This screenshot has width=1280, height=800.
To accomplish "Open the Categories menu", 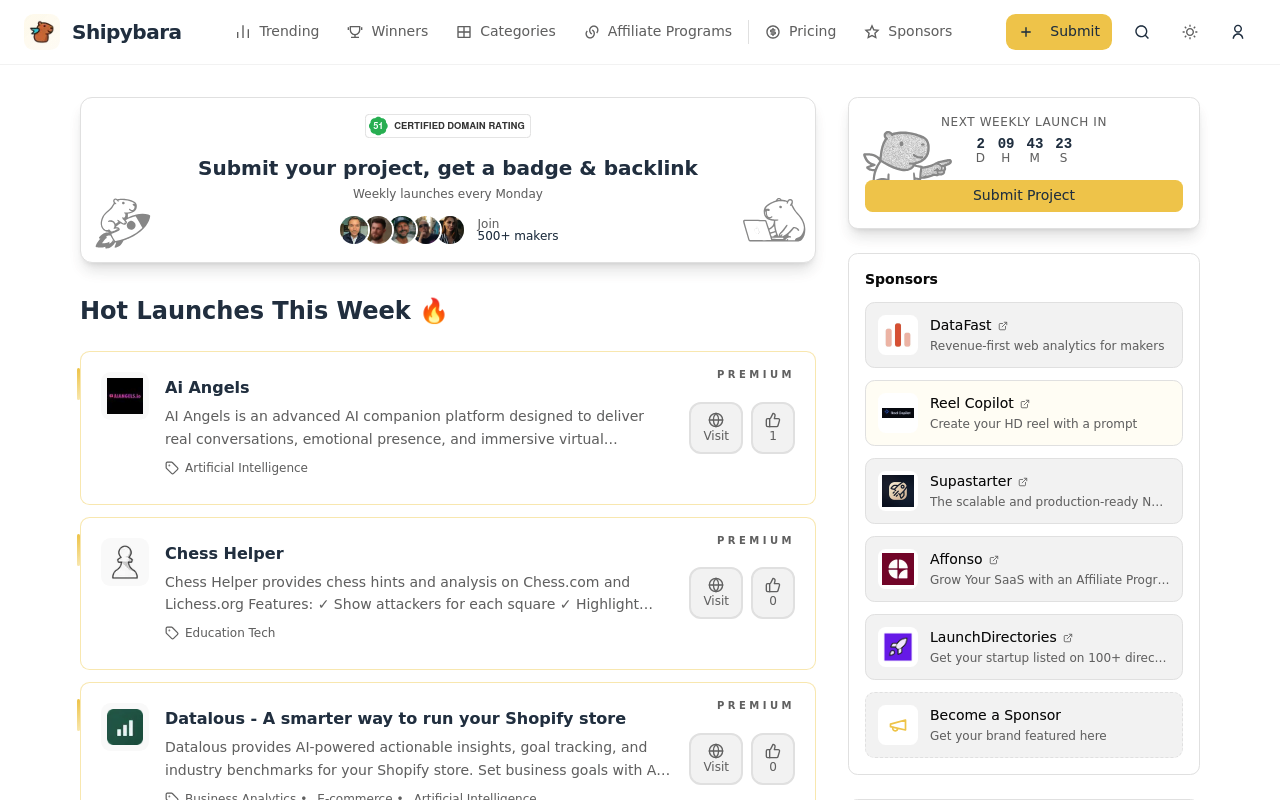I will click(506, 32).
